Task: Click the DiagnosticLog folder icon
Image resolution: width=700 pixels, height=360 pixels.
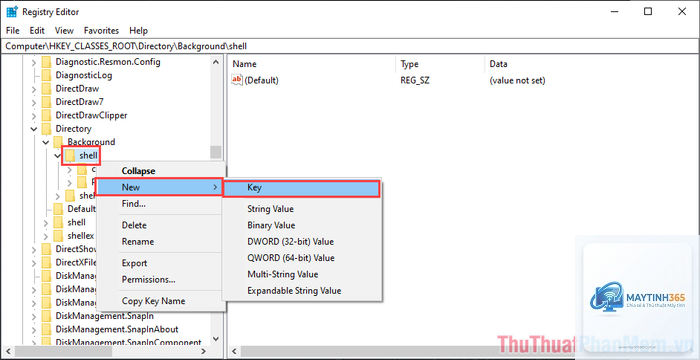Action: pyautogui.click(x=46, y=75)
